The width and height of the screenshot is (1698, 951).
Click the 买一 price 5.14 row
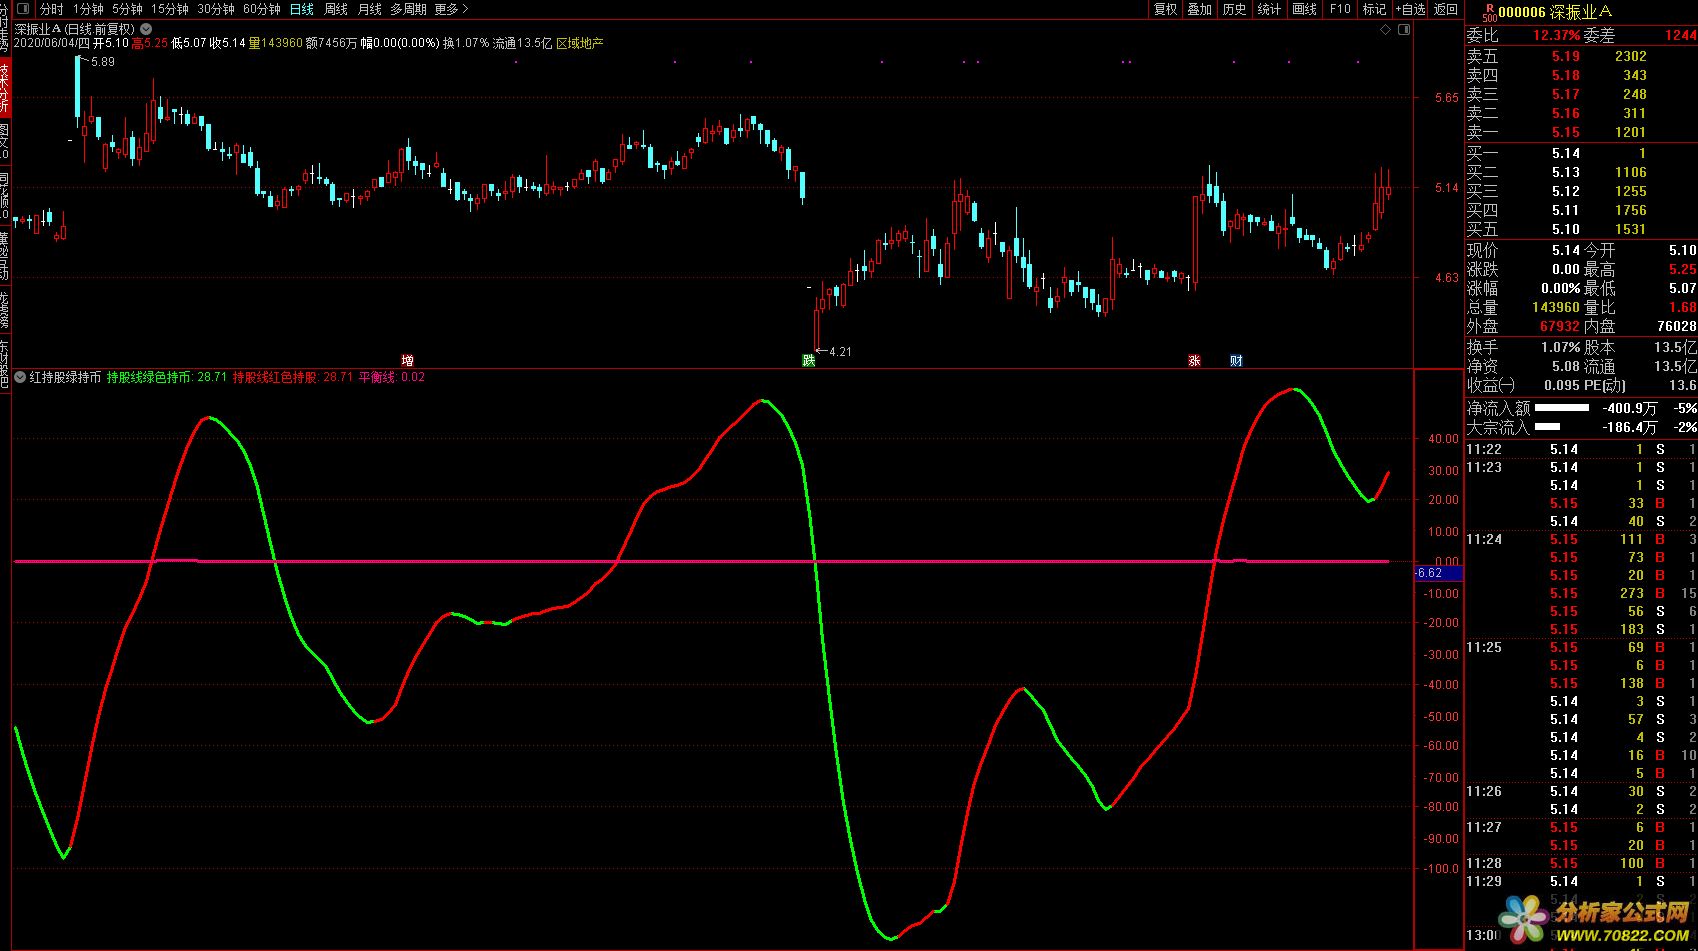coord(1580,153)
